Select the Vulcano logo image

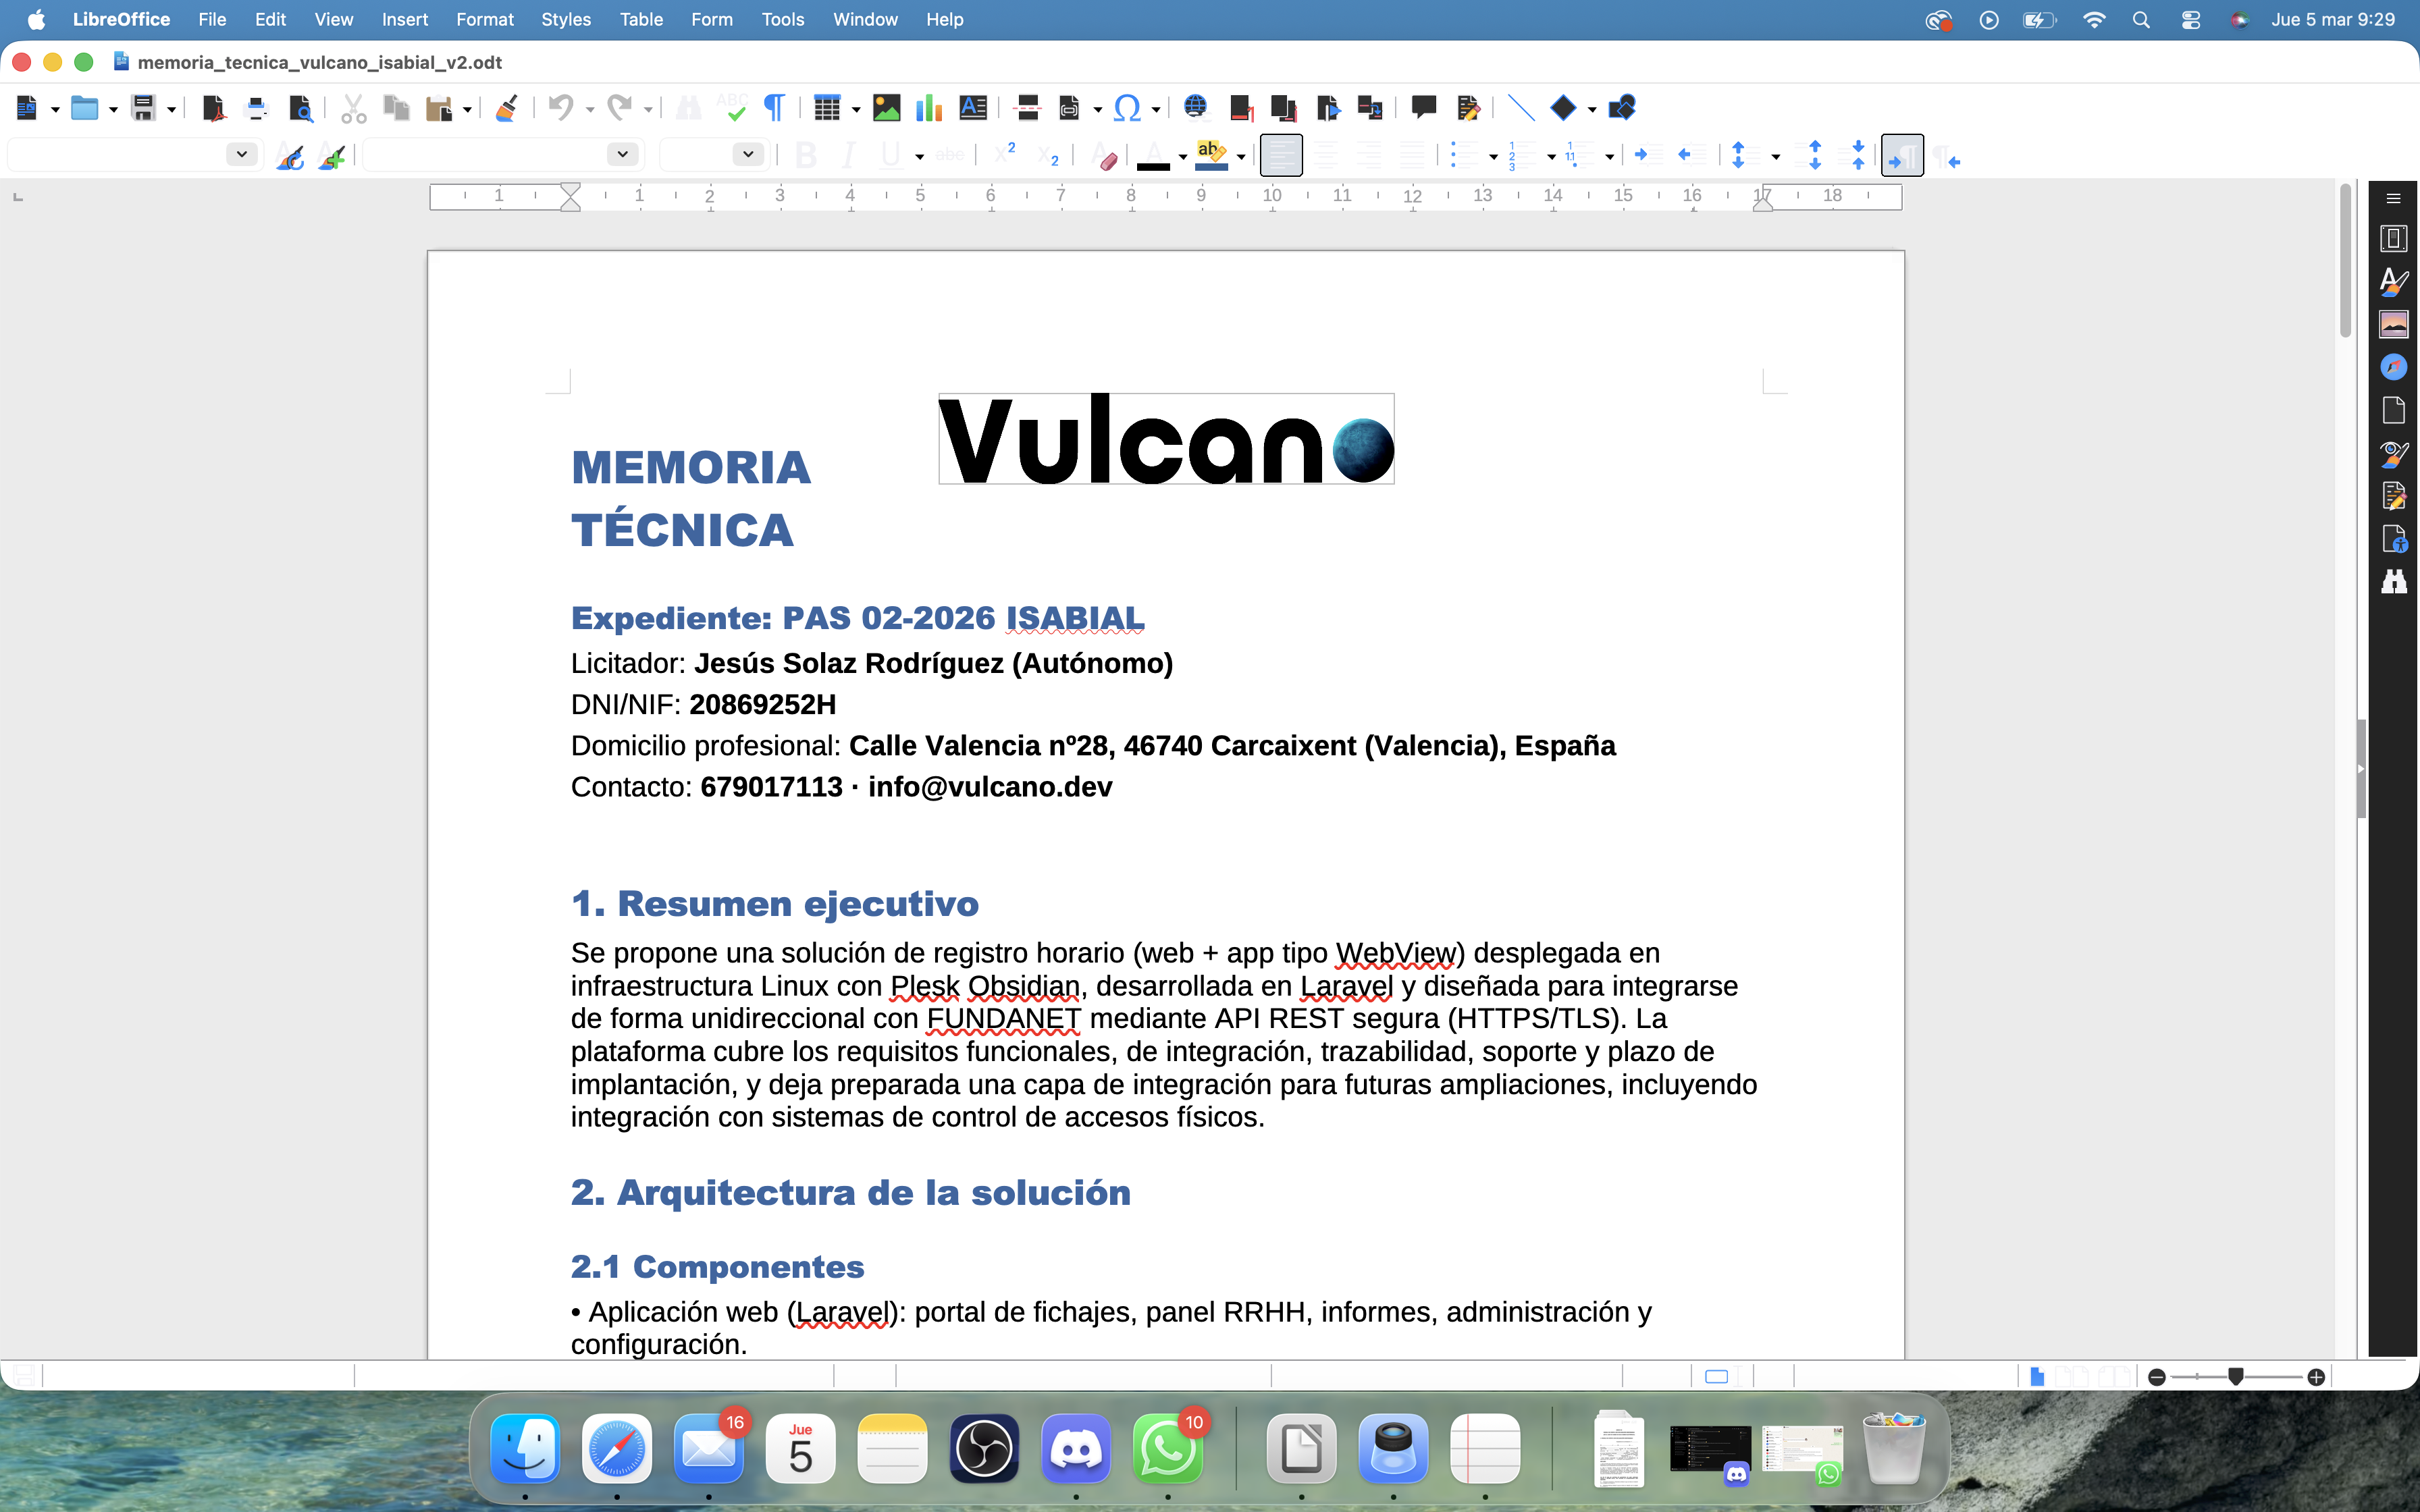pyautogui.click(x=1166, y=438)
